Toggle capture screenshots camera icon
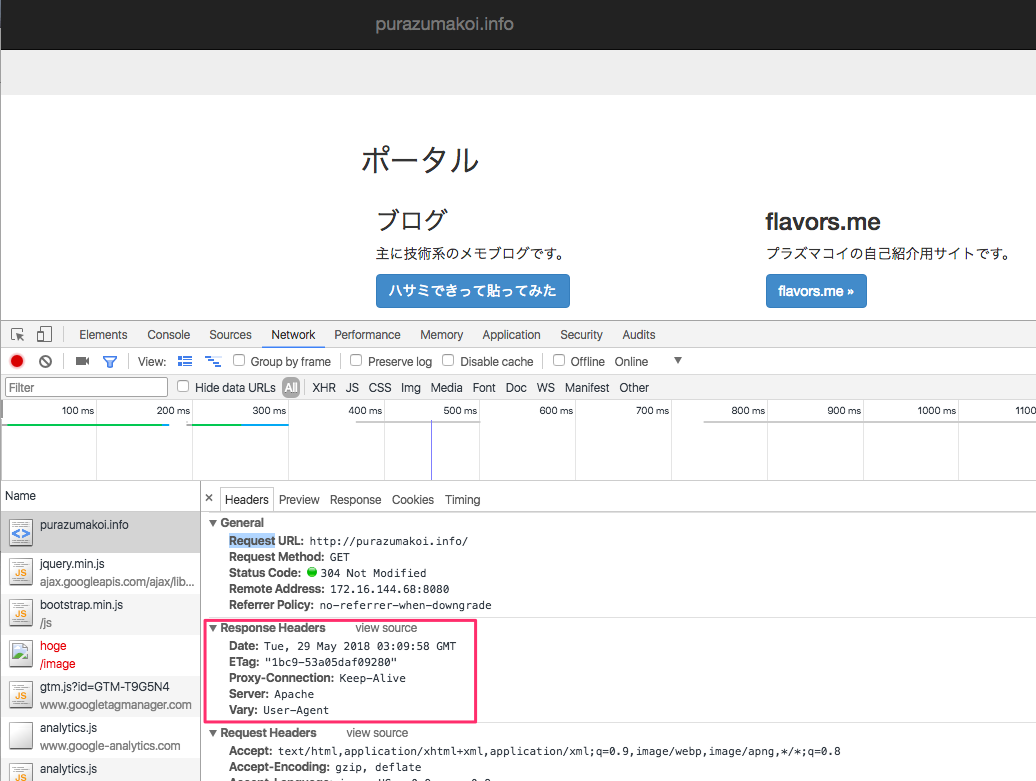This screenshot has height=781, width=1036. click(x=83, y=361)
